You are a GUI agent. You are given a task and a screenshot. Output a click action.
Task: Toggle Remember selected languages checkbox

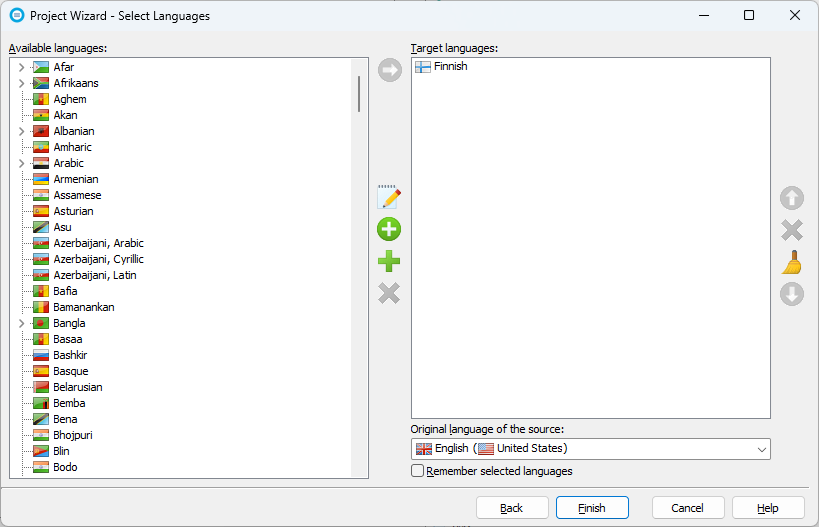(x=417, y=471)
